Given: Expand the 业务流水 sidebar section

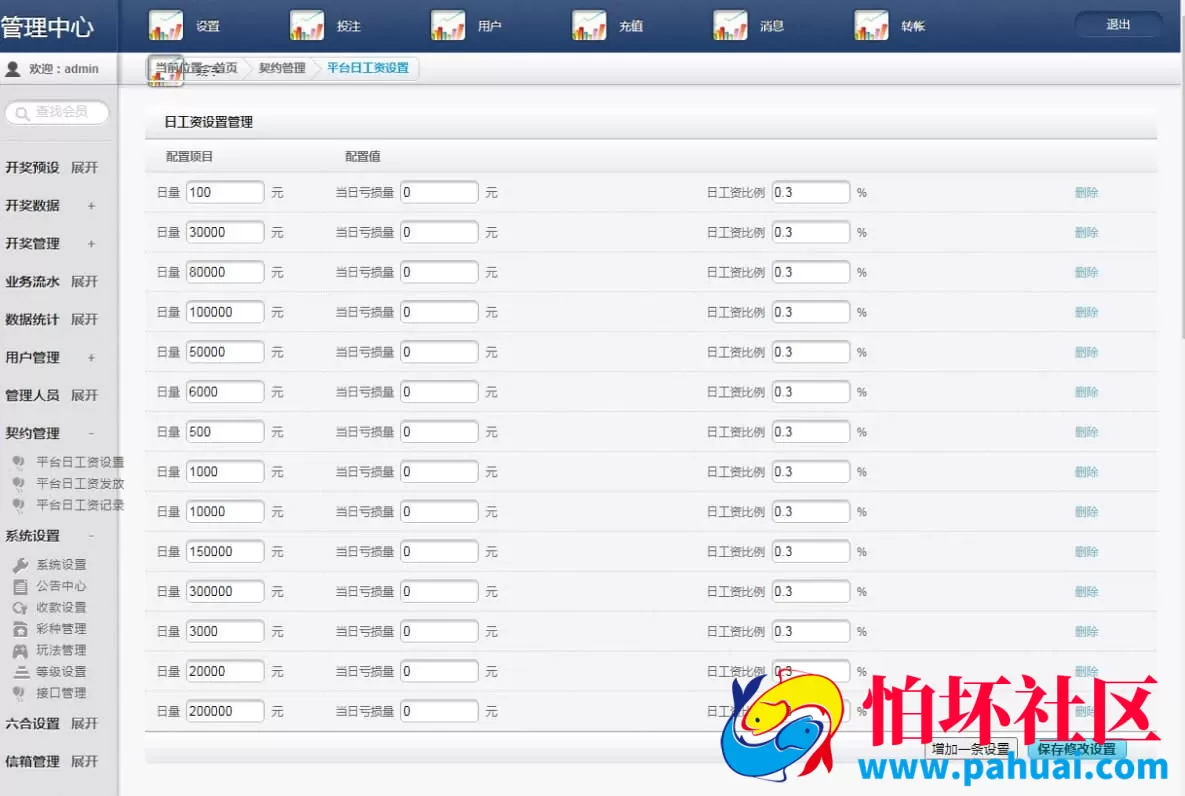Looking at the screenshot, I should point(84,281).
